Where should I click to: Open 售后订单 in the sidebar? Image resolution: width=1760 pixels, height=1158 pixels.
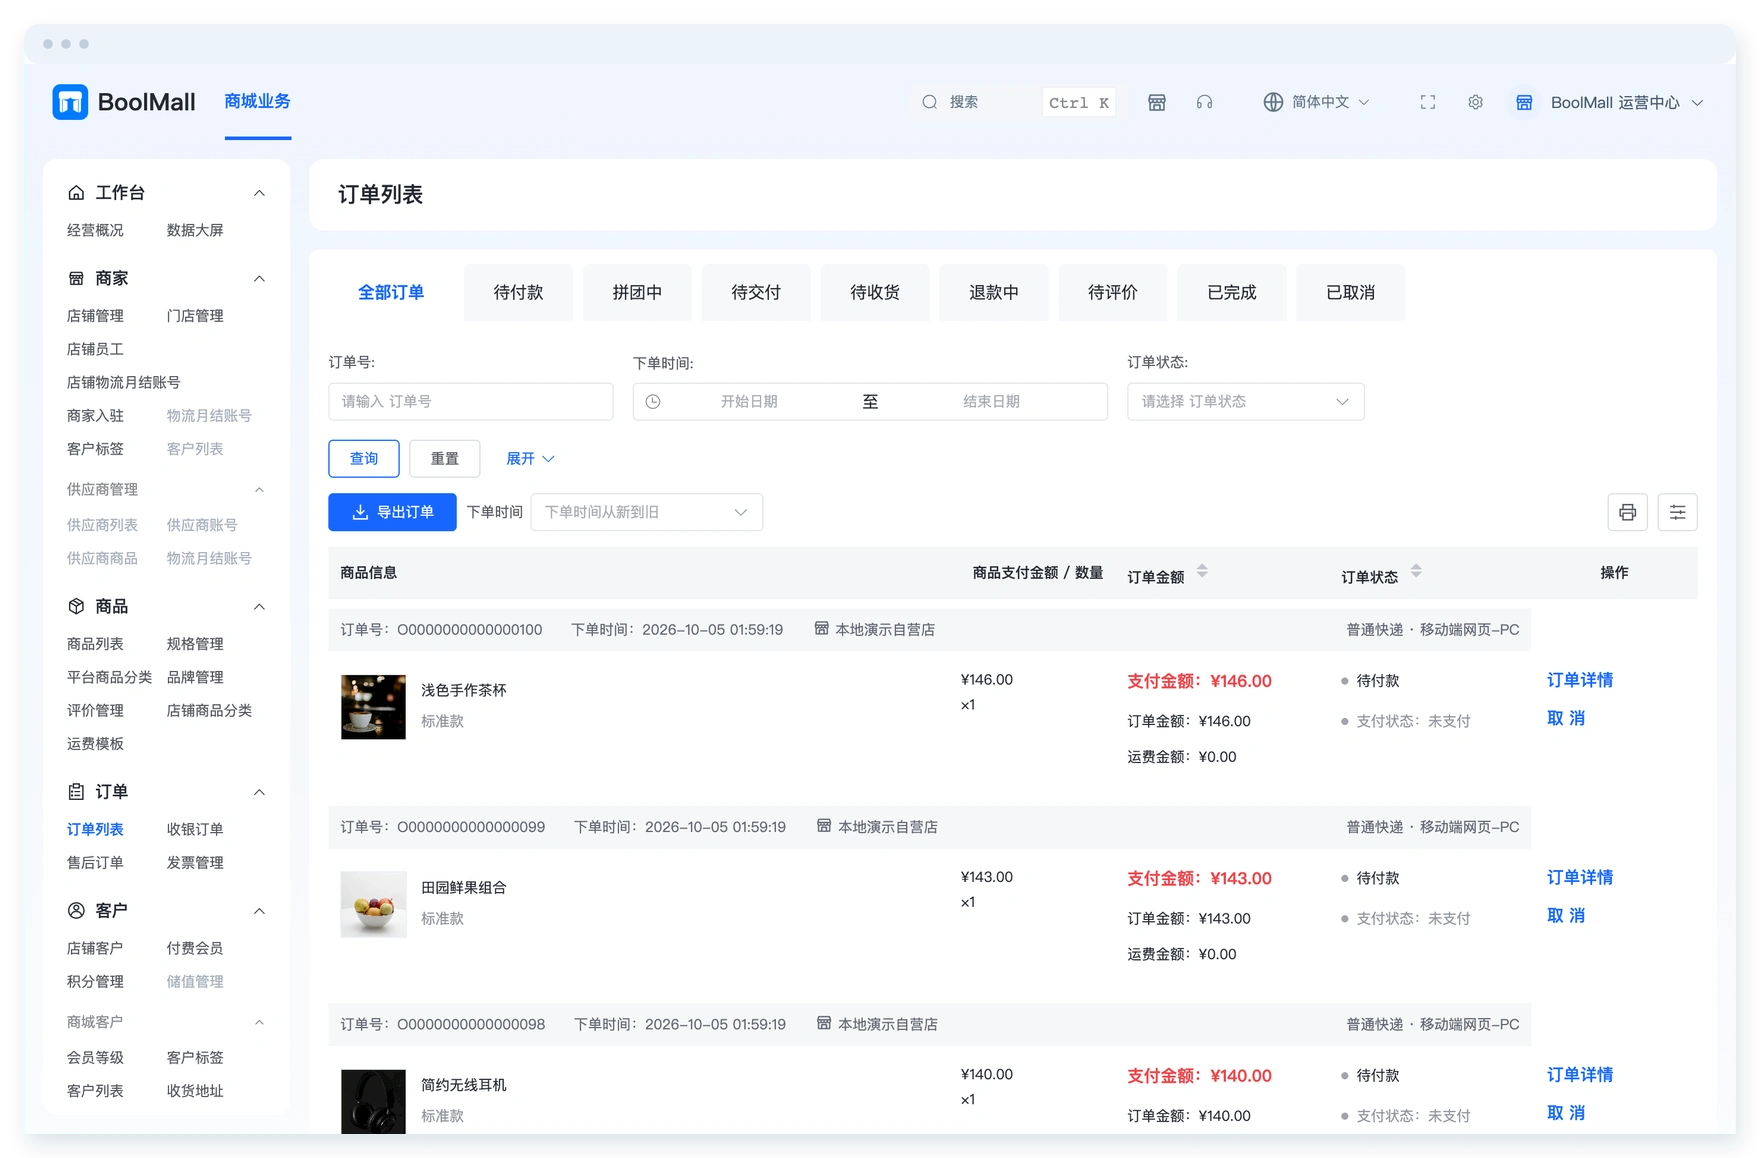click(95, 862)
